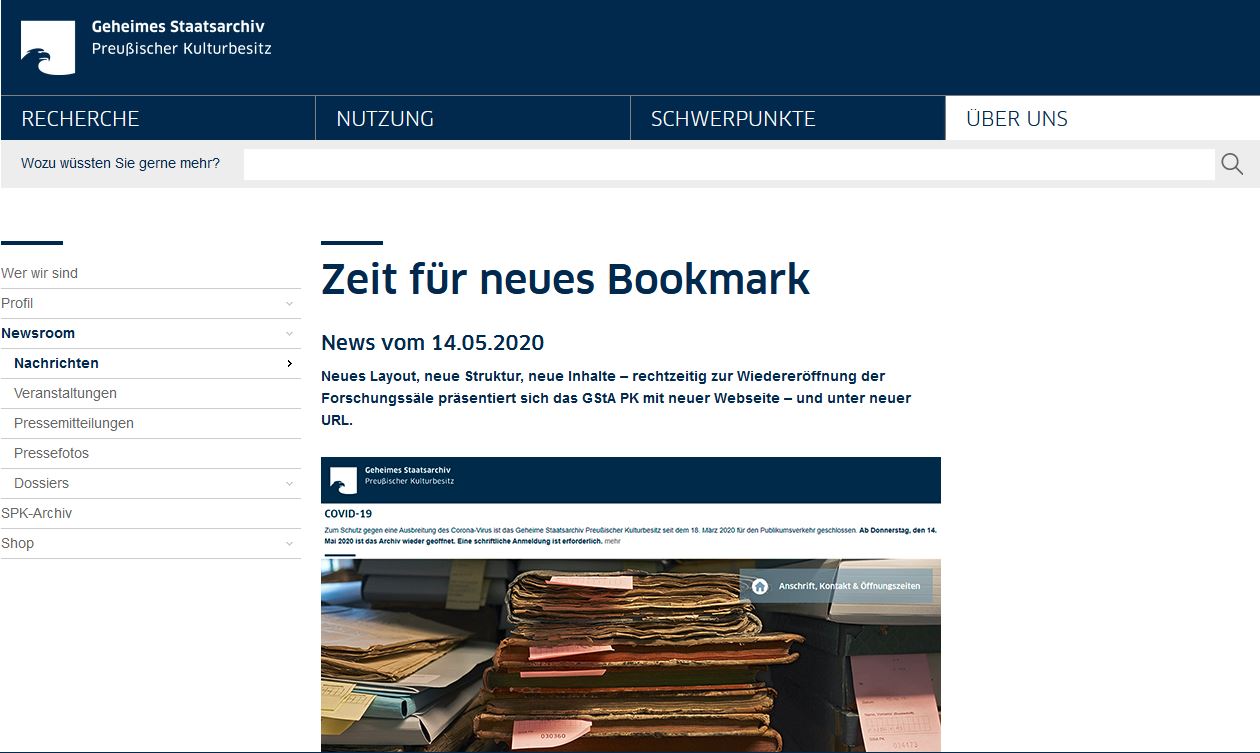The width and height of the screenshot is (1260, 753).
Task: Open Pressemitteilungen in the sidebar
Action: [74, 423]
